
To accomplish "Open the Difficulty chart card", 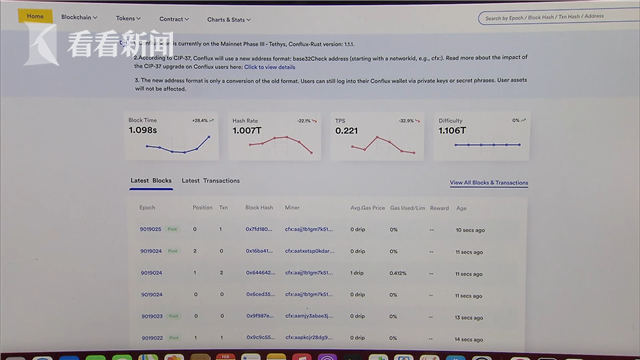I will point(482,136).
